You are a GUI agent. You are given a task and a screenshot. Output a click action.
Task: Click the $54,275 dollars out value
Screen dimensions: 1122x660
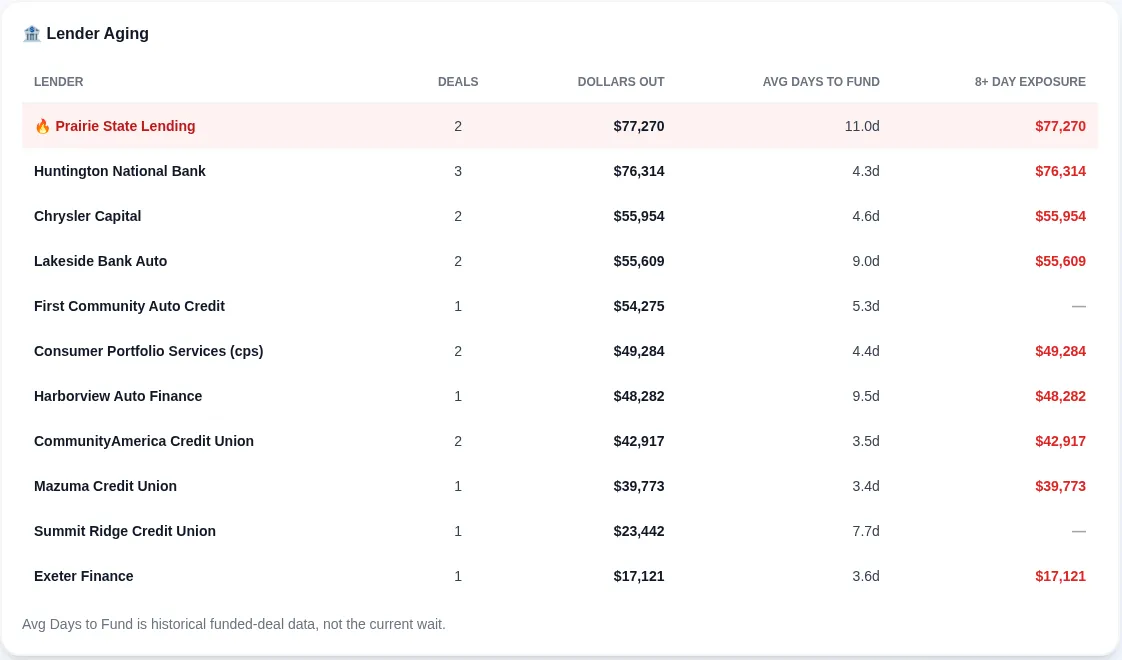[639, 306]
